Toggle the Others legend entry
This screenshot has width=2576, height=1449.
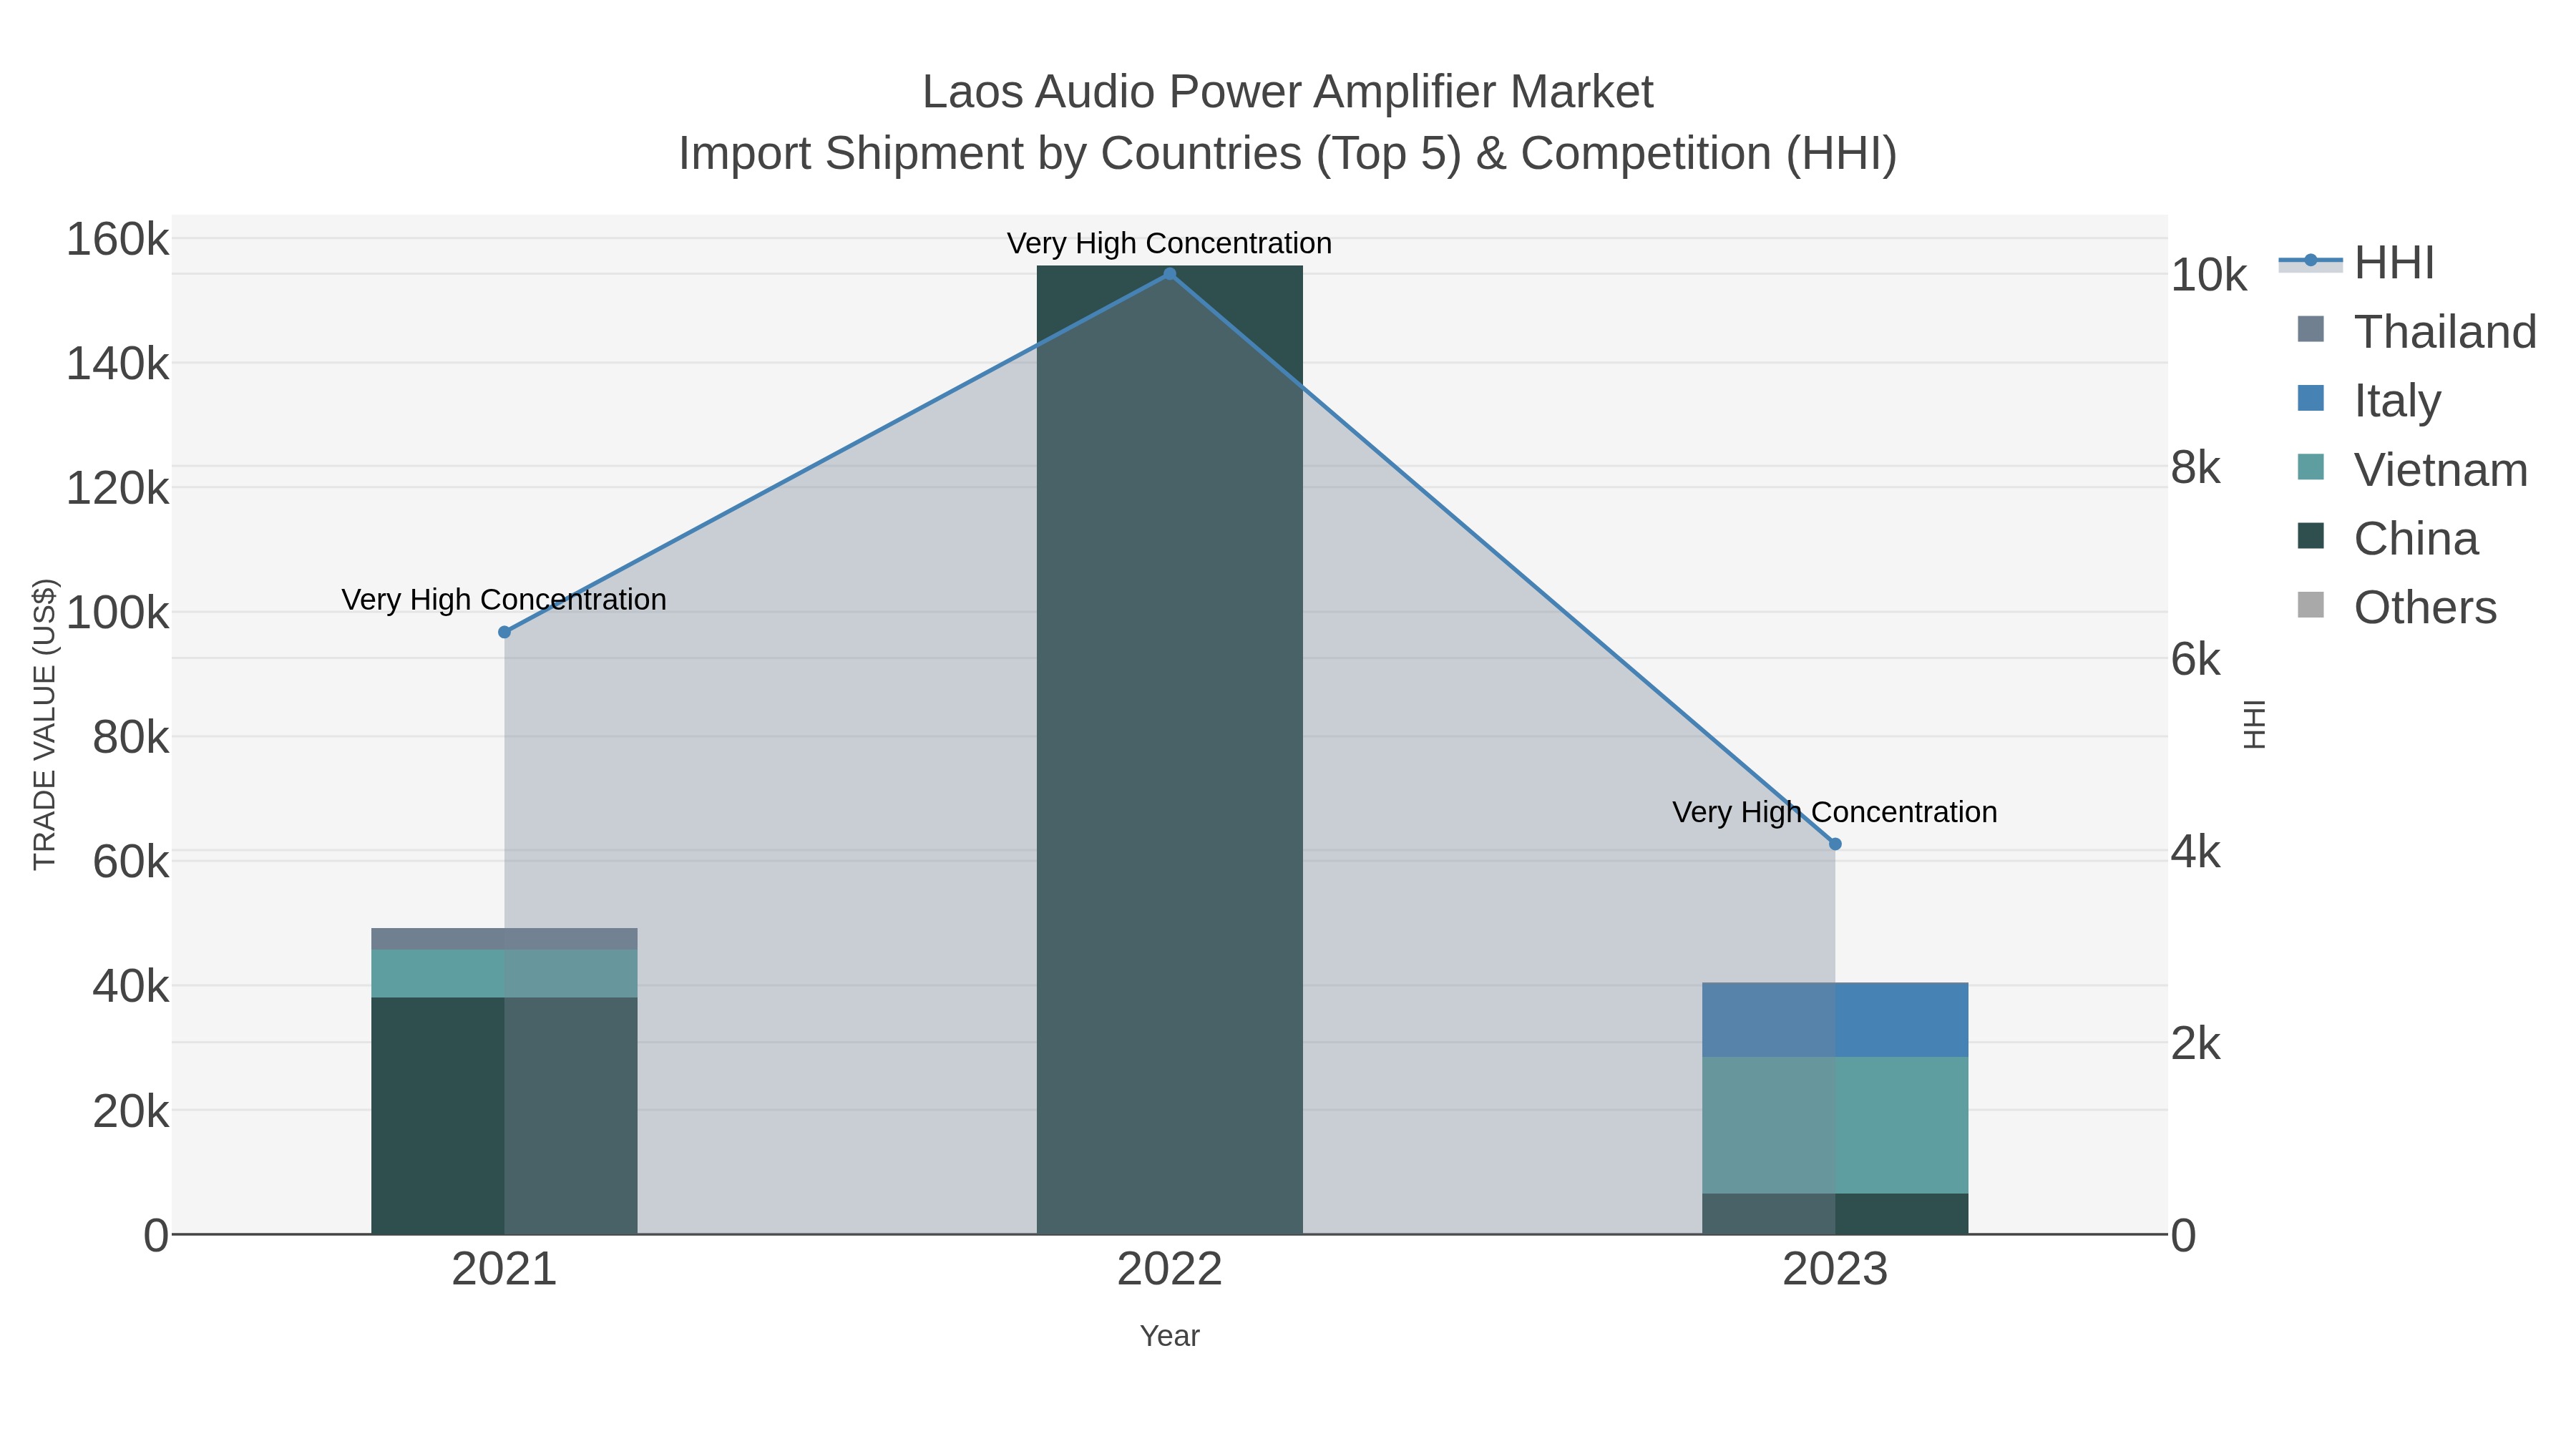click(x=2397, y=607)
